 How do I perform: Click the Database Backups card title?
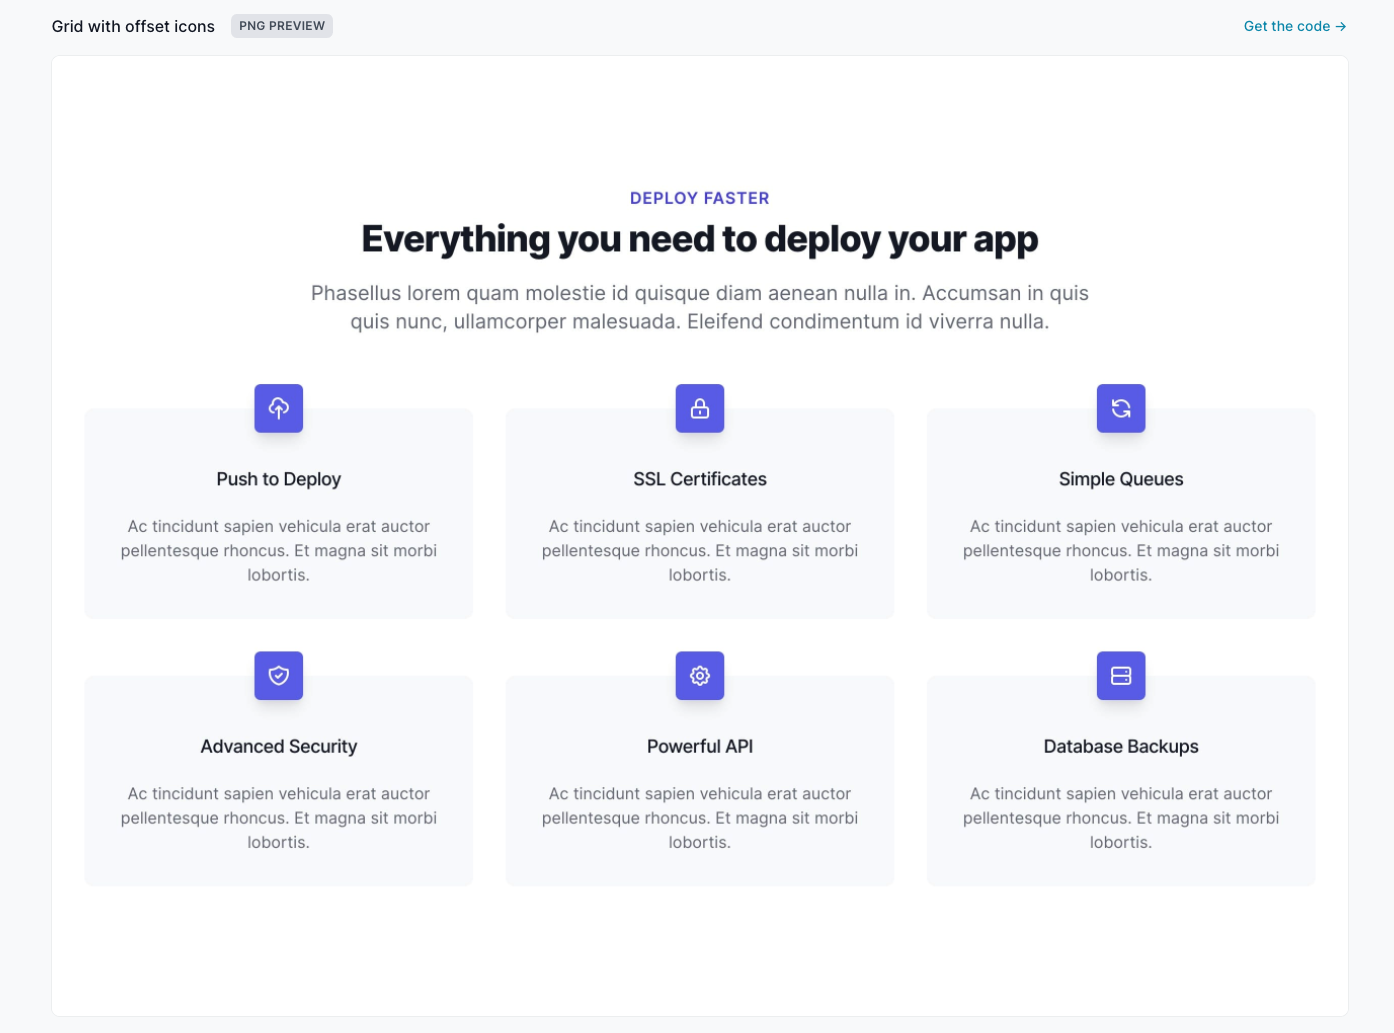point(1120,746)
